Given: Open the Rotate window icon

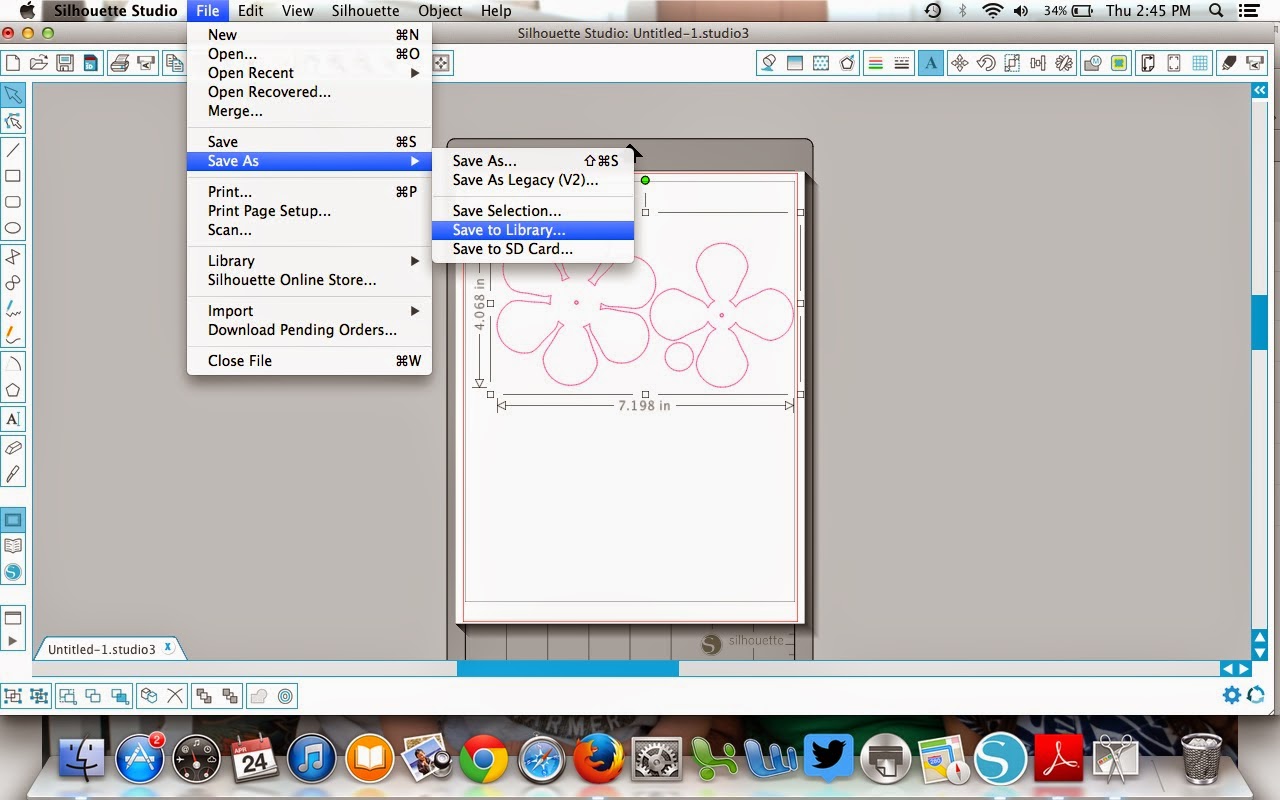Looking at the screenshot, I should (x=986, y=63).
